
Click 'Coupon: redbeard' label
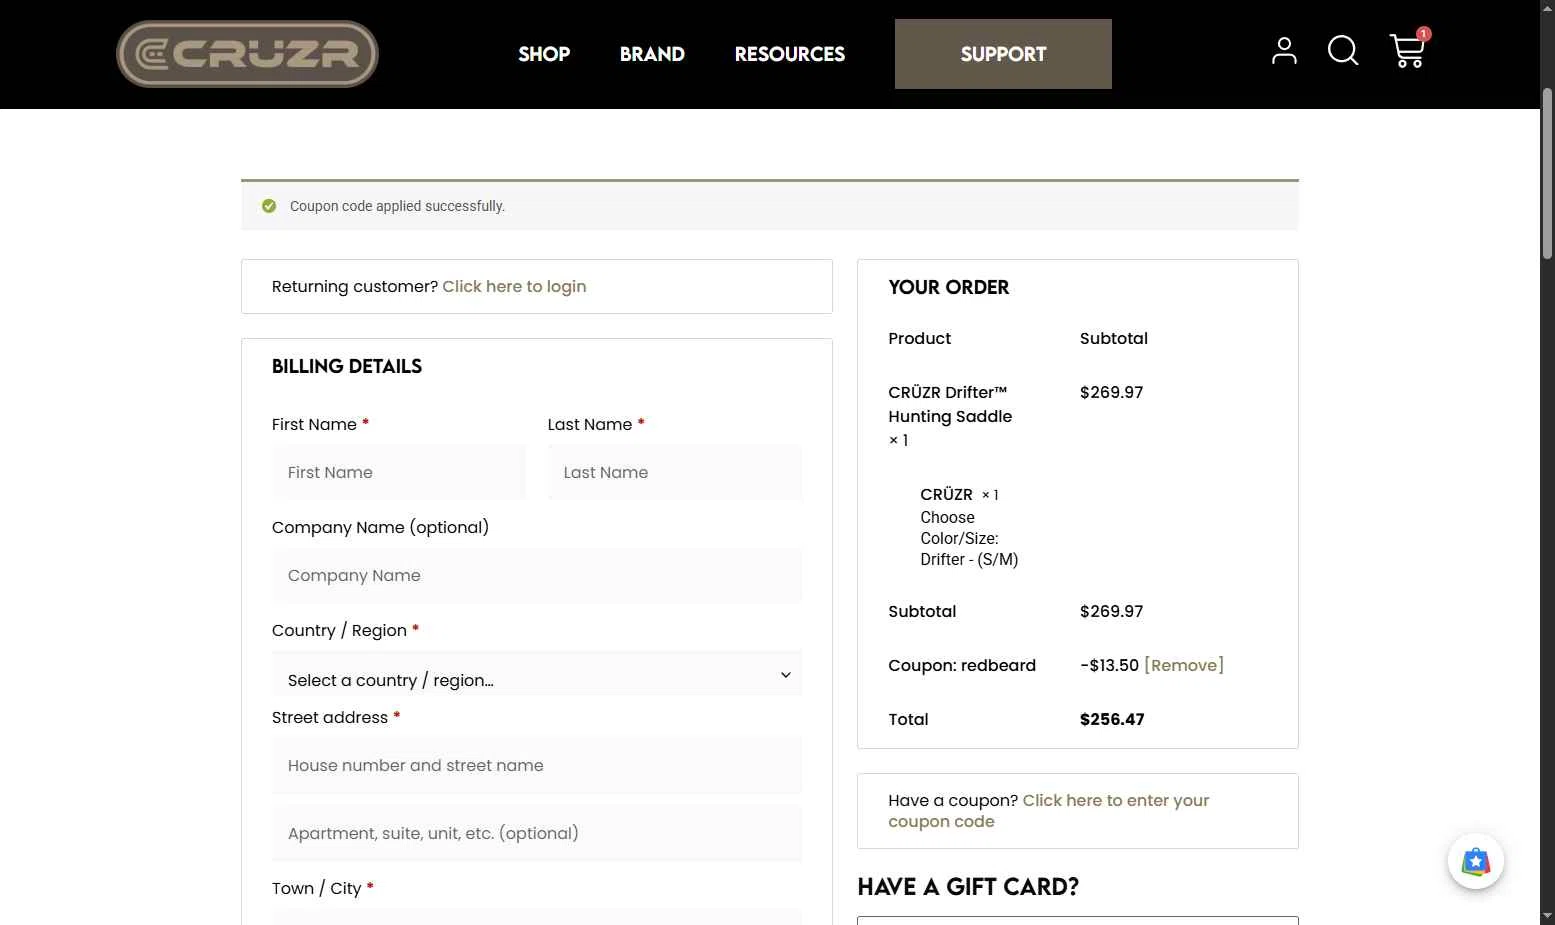point(962,665)
